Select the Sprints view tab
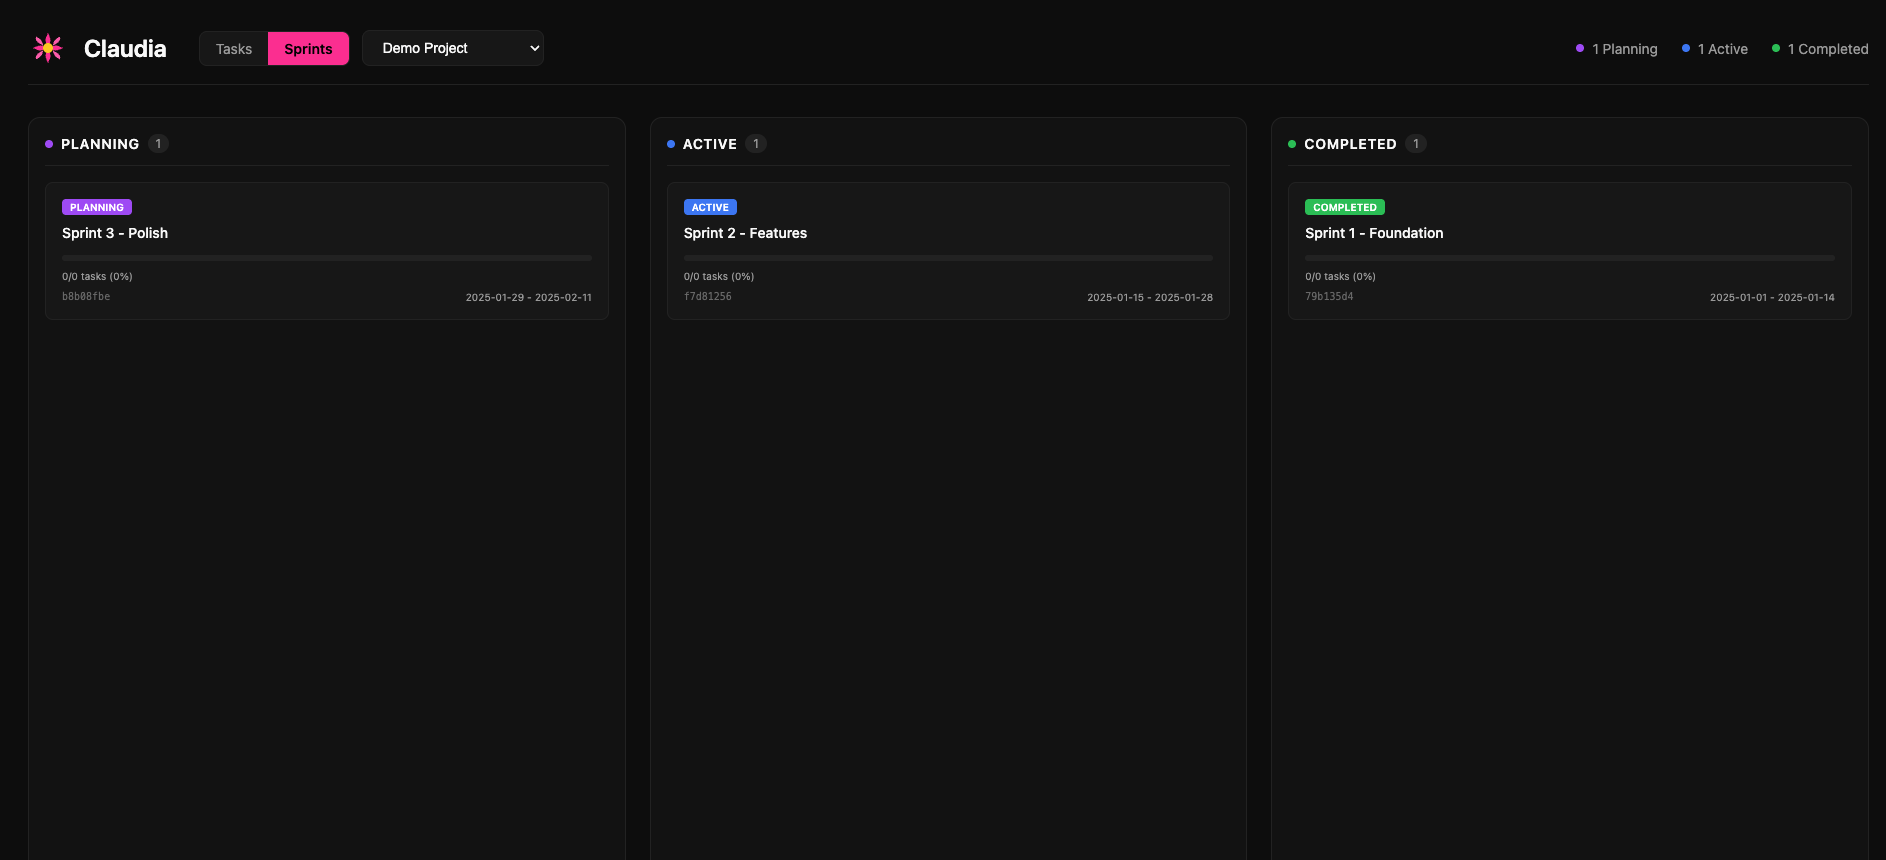The width and height of the screenshot is (1886, 860). (308, 49)
